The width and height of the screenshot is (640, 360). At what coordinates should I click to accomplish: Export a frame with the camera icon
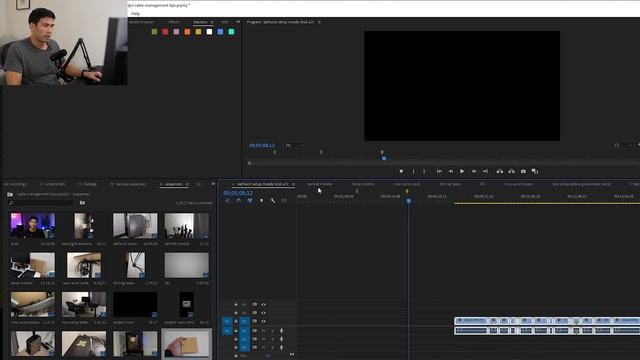pyautogui.click(x=523, y=171)
